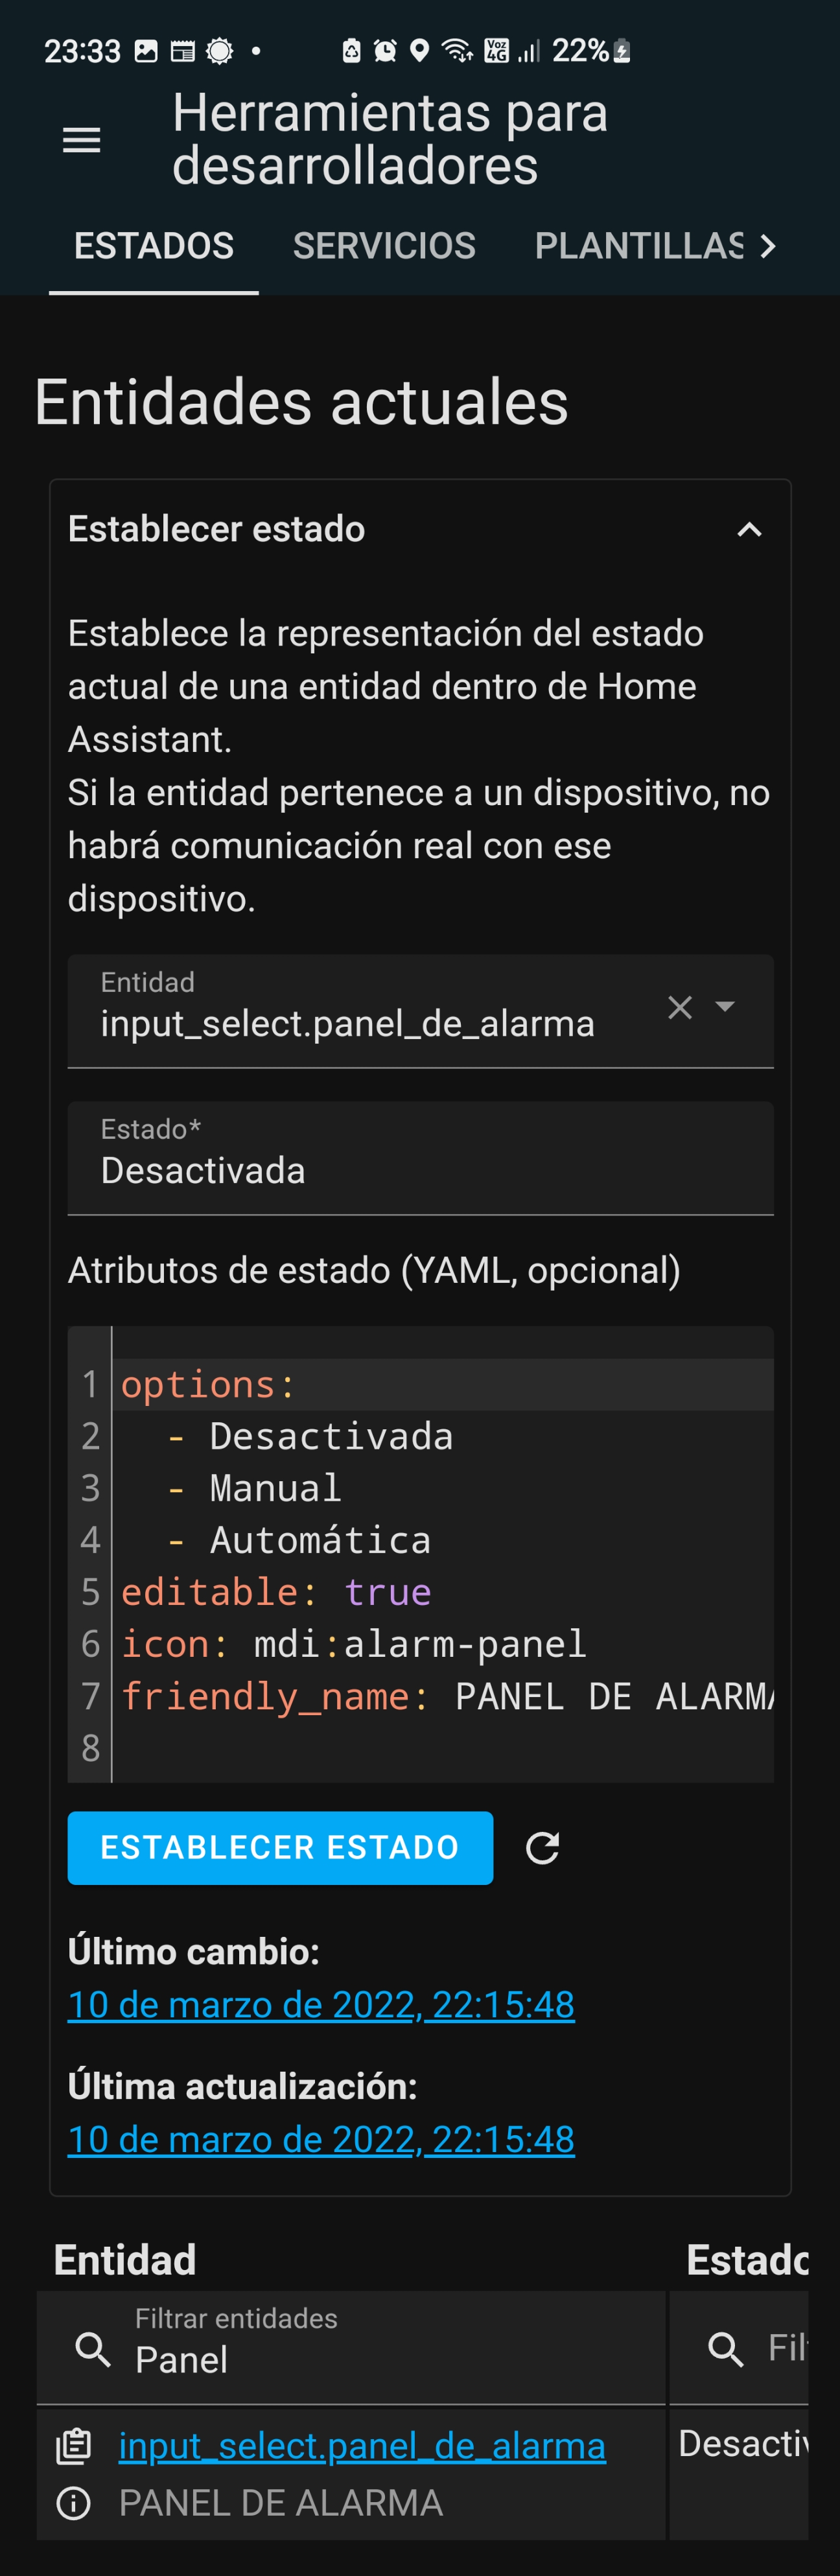Open the Último cambio timestamp link
The width and height of the screenshot is (840, 2576).
tap(320, 2004)
